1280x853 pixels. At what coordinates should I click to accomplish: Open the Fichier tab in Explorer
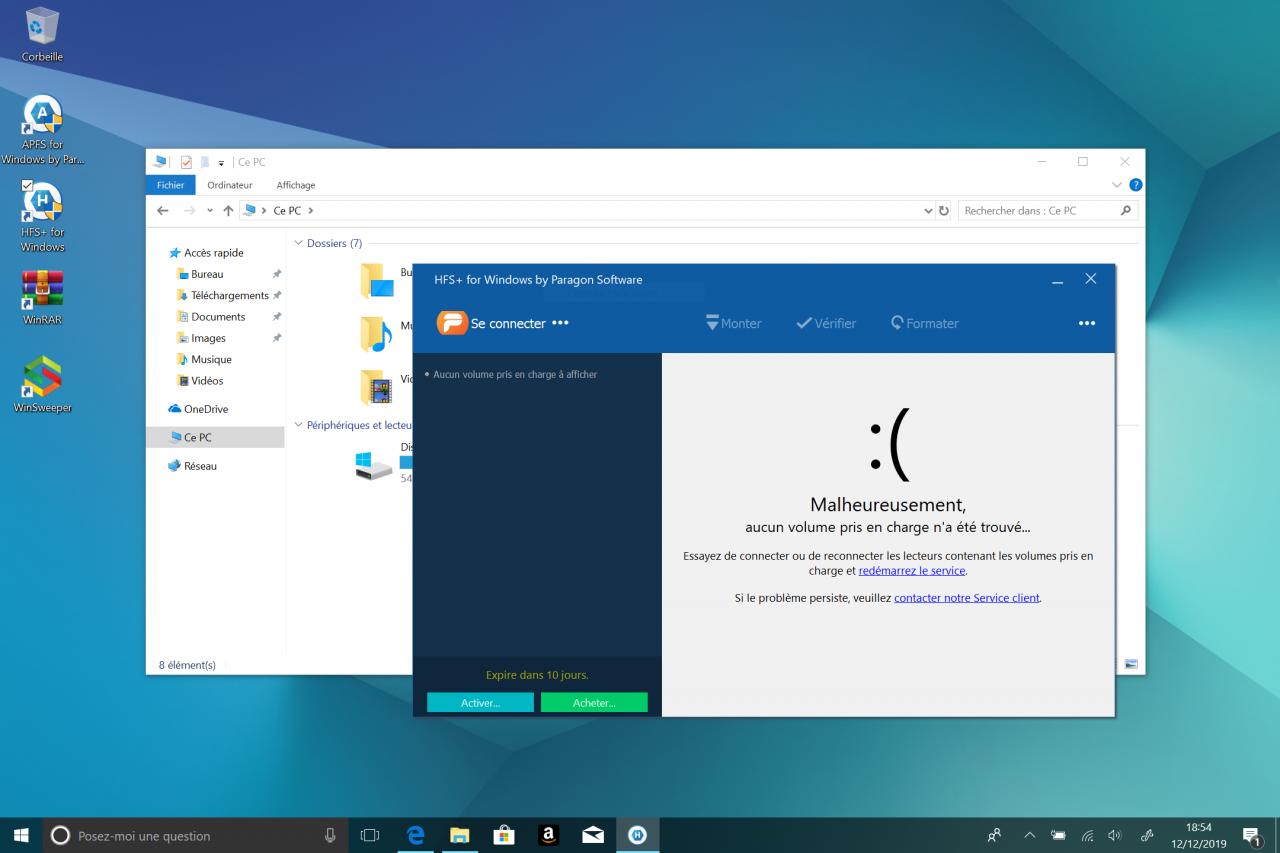[x=171, y=185]
